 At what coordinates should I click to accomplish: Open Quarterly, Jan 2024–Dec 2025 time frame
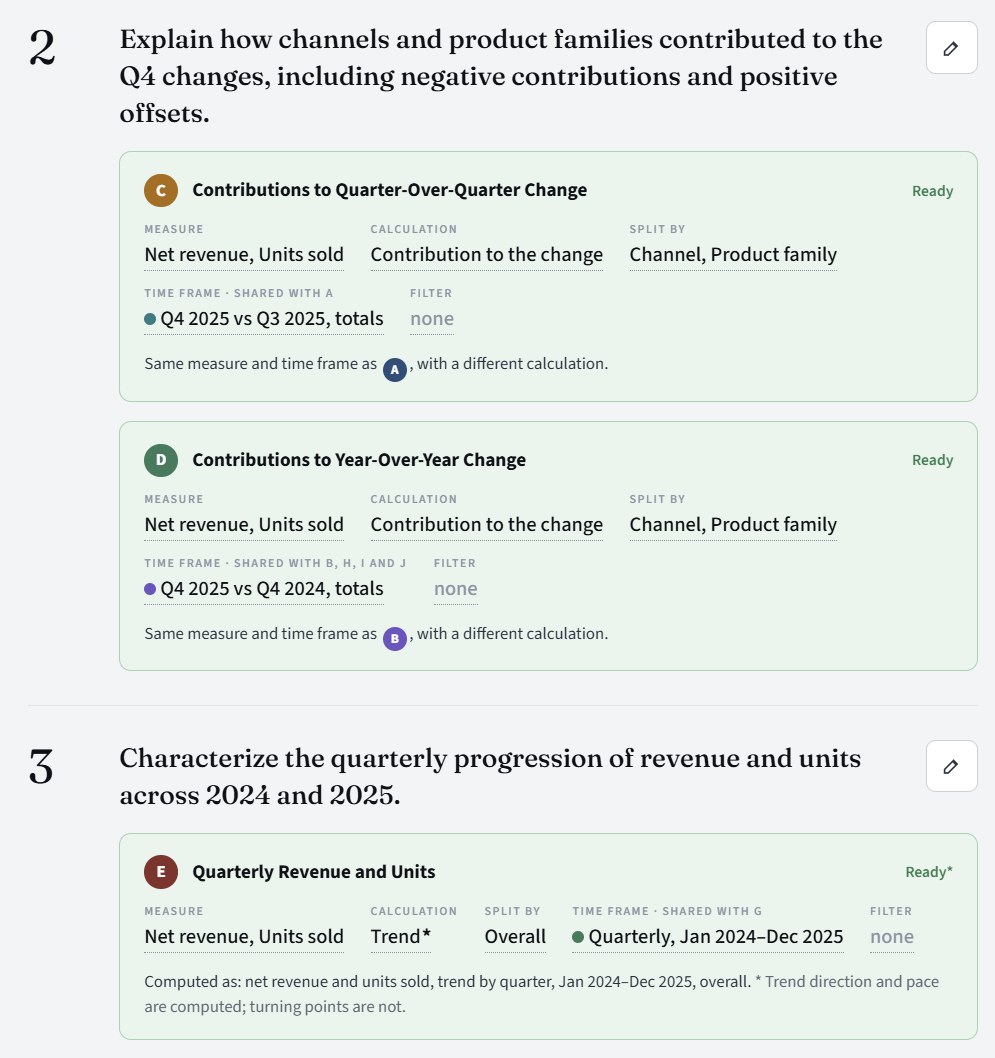(x=708, y=937)
